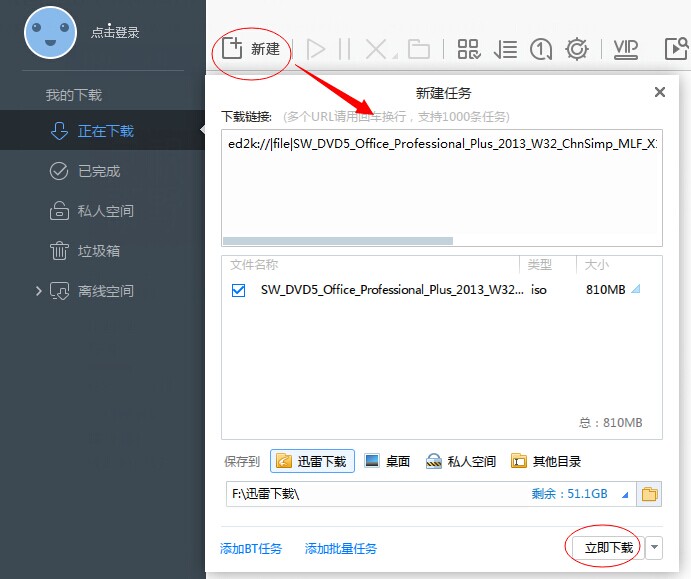
Task: Select 迅雷下载 as save location
Action: tap(312, 461)
